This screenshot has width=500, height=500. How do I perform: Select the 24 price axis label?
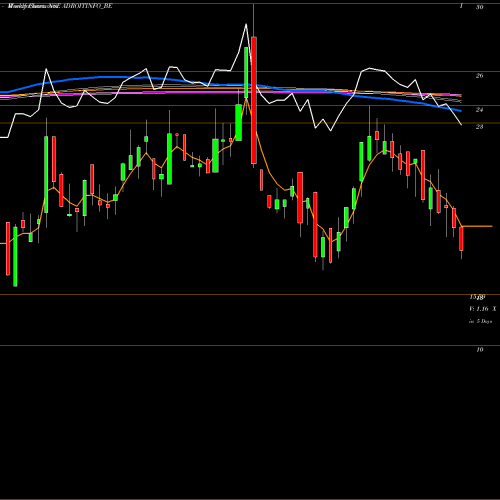479,110
